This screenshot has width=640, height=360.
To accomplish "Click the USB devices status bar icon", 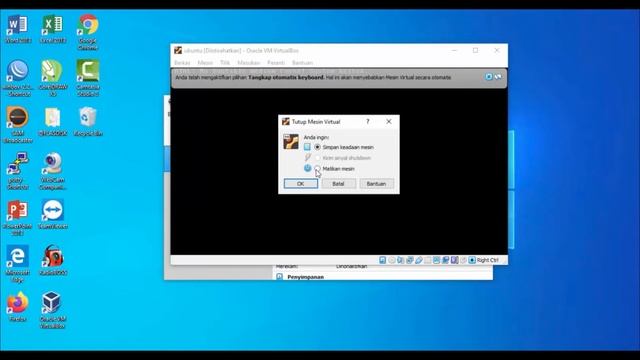I will (419, 260).
